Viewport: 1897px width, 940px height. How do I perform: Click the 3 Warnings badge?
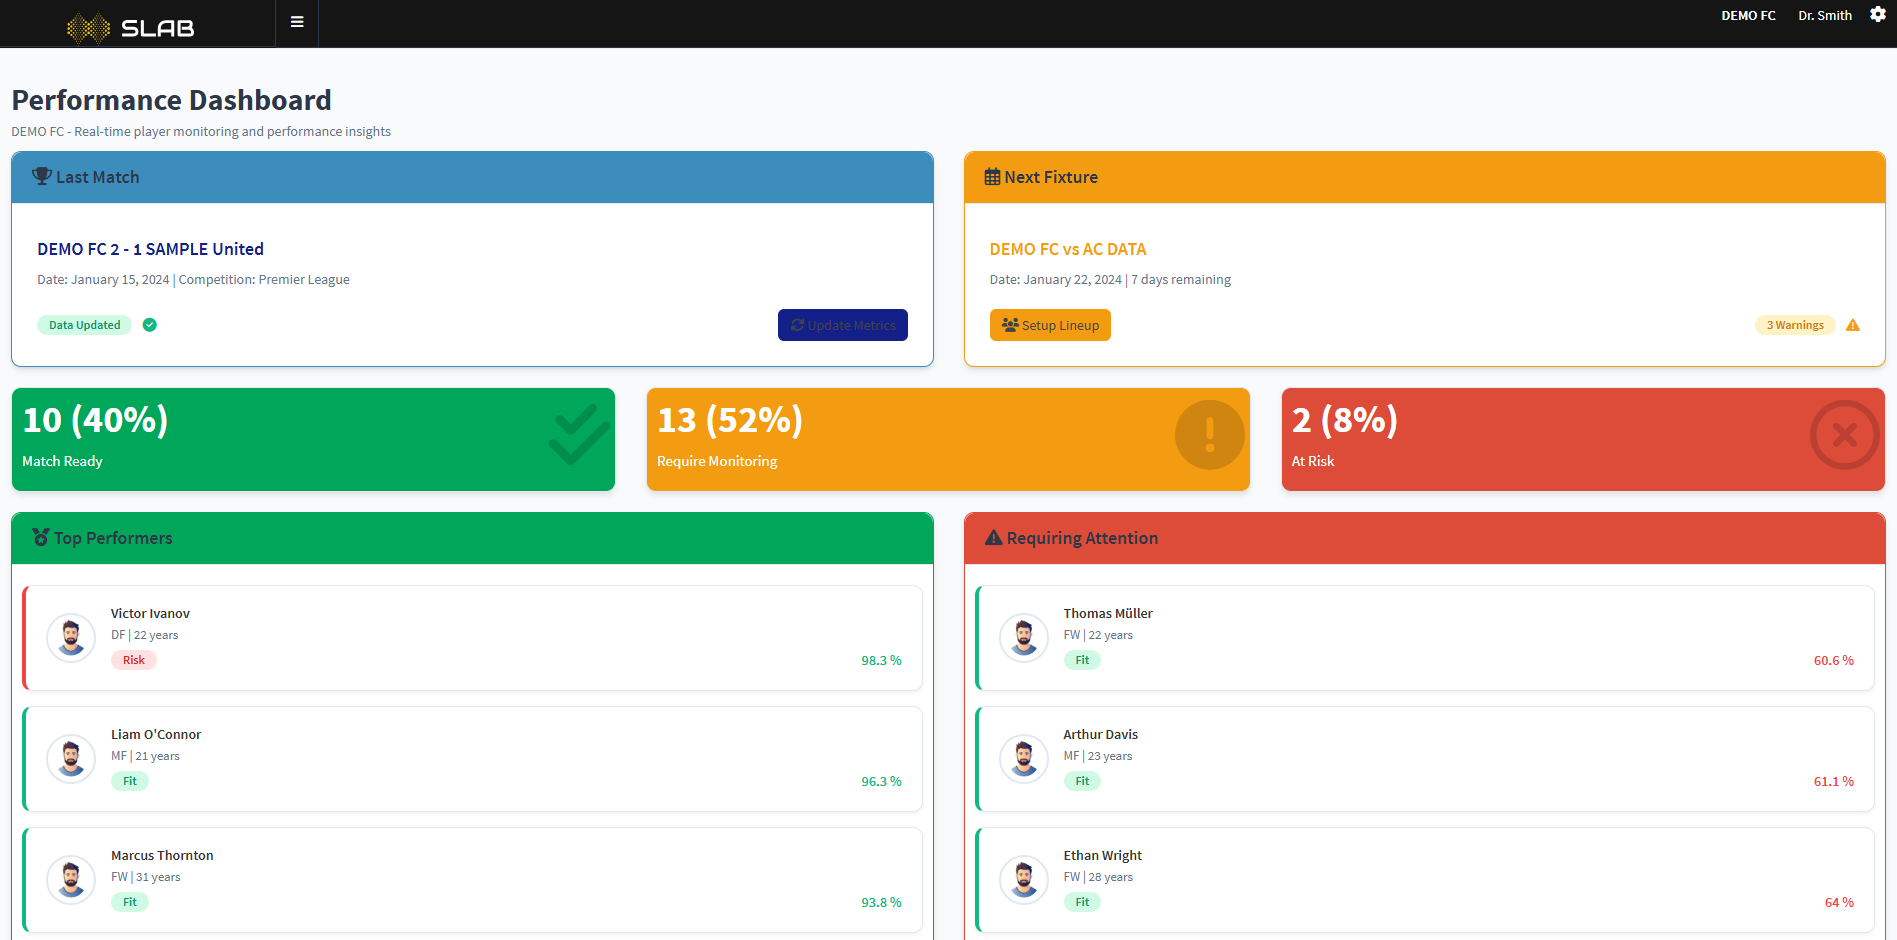1794,325
